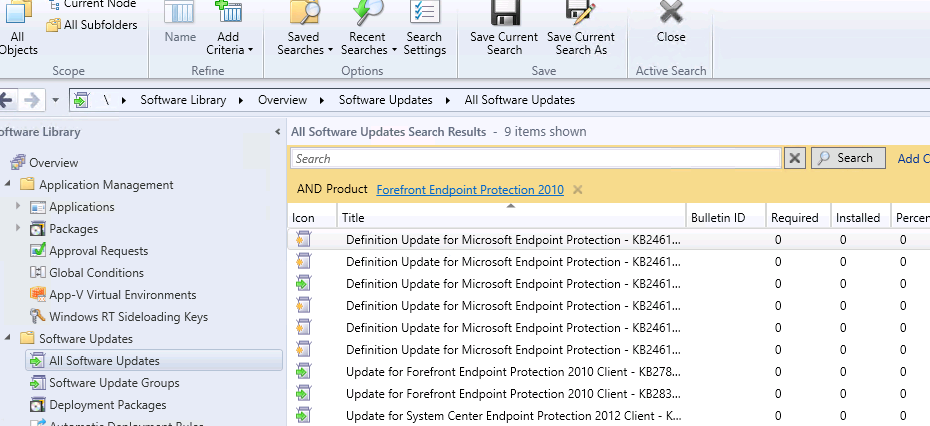Screen dimensions: 930x426
Task: Collapse the Application Management tree node
Action: [x=10, y=185]
